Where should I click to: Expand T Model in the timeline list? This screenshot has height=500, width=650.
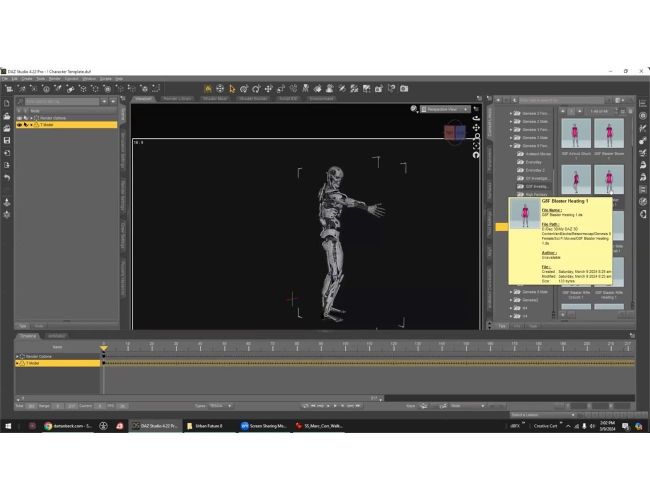click(x=17, y=363)
